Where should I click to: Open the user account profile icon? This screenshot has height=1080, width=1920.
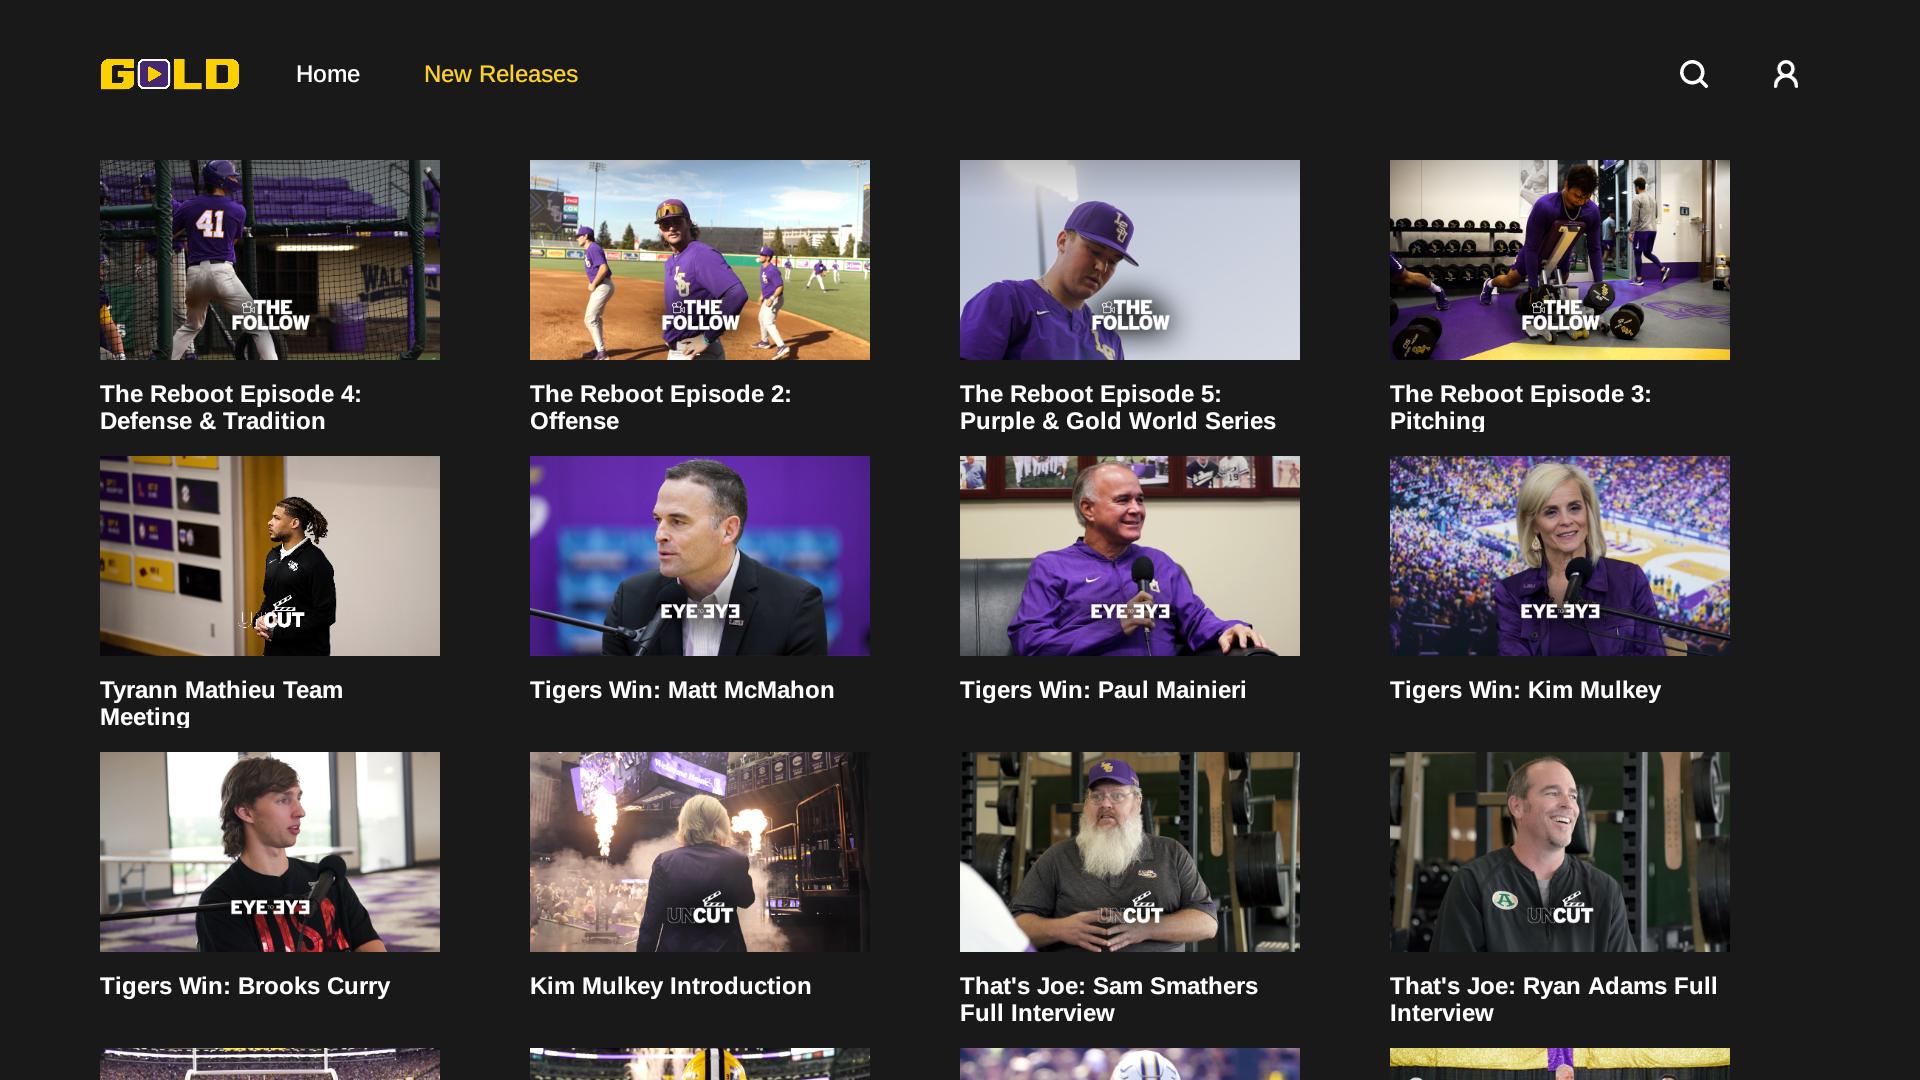tap(1786, 74)
